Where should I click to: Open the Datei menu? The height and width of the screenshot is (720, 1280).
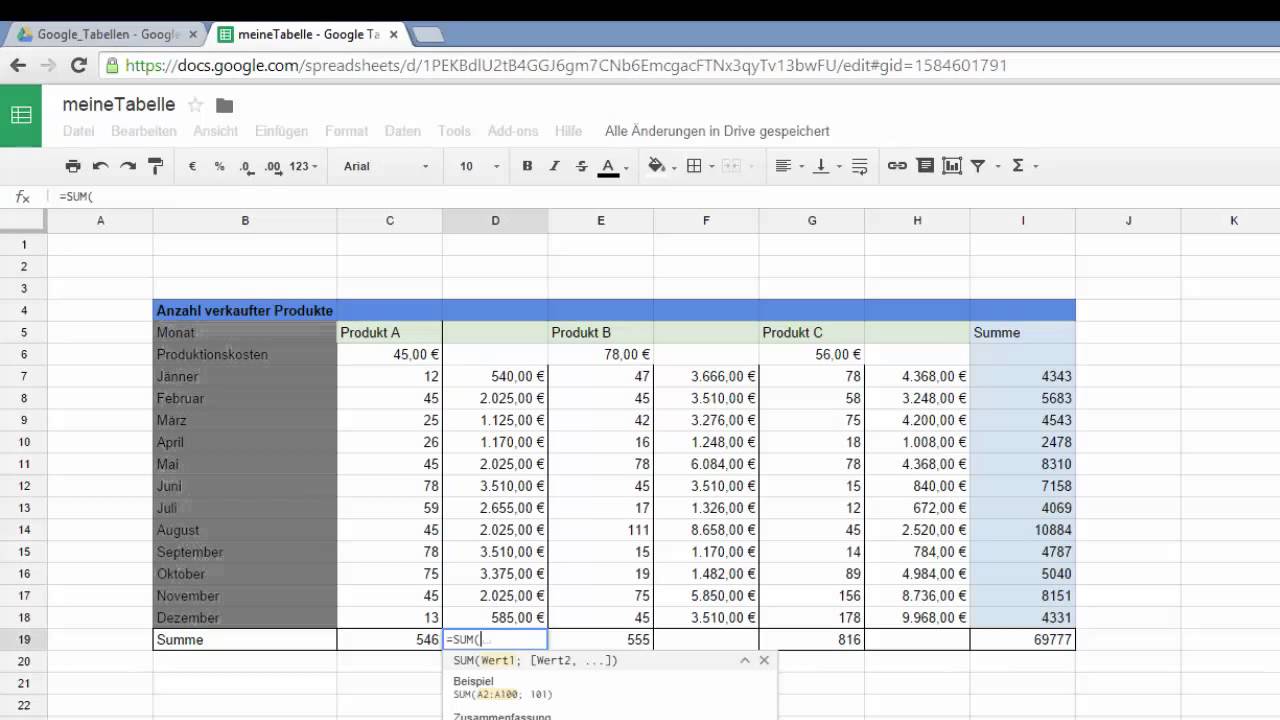78,131
